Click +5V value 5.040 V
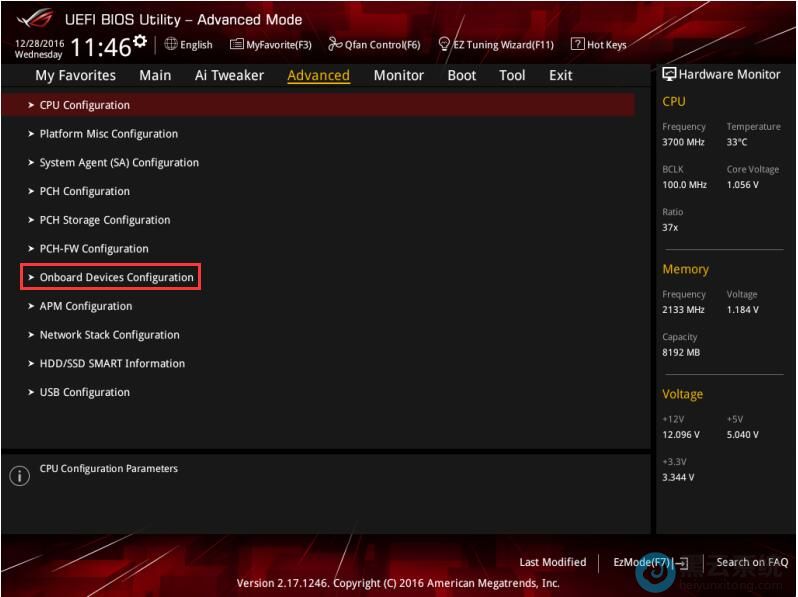 (x=743, y=435)
